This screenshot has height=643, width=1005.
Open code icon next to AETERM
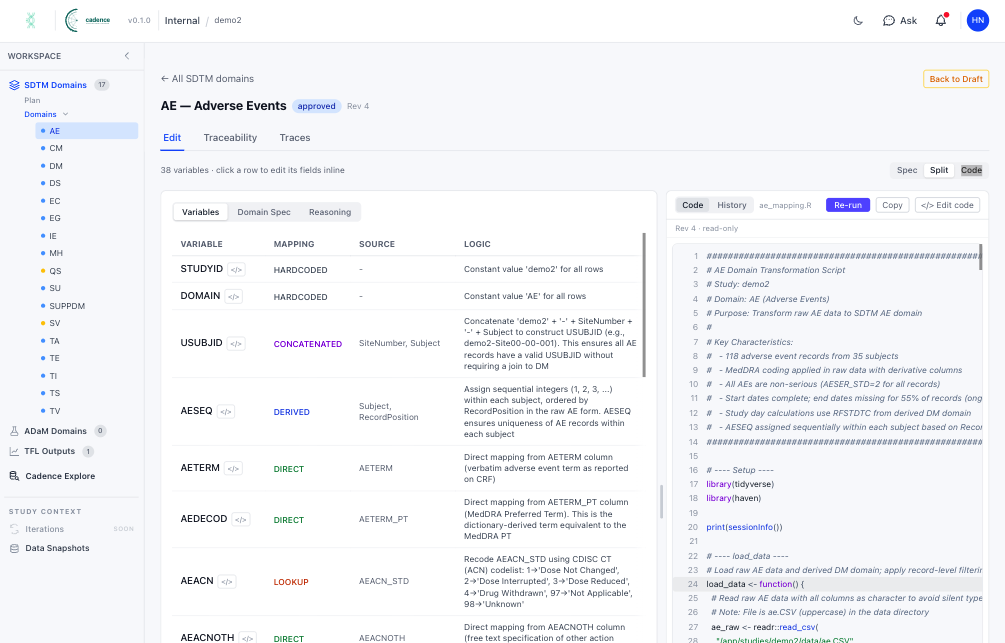tap(233, 469)
